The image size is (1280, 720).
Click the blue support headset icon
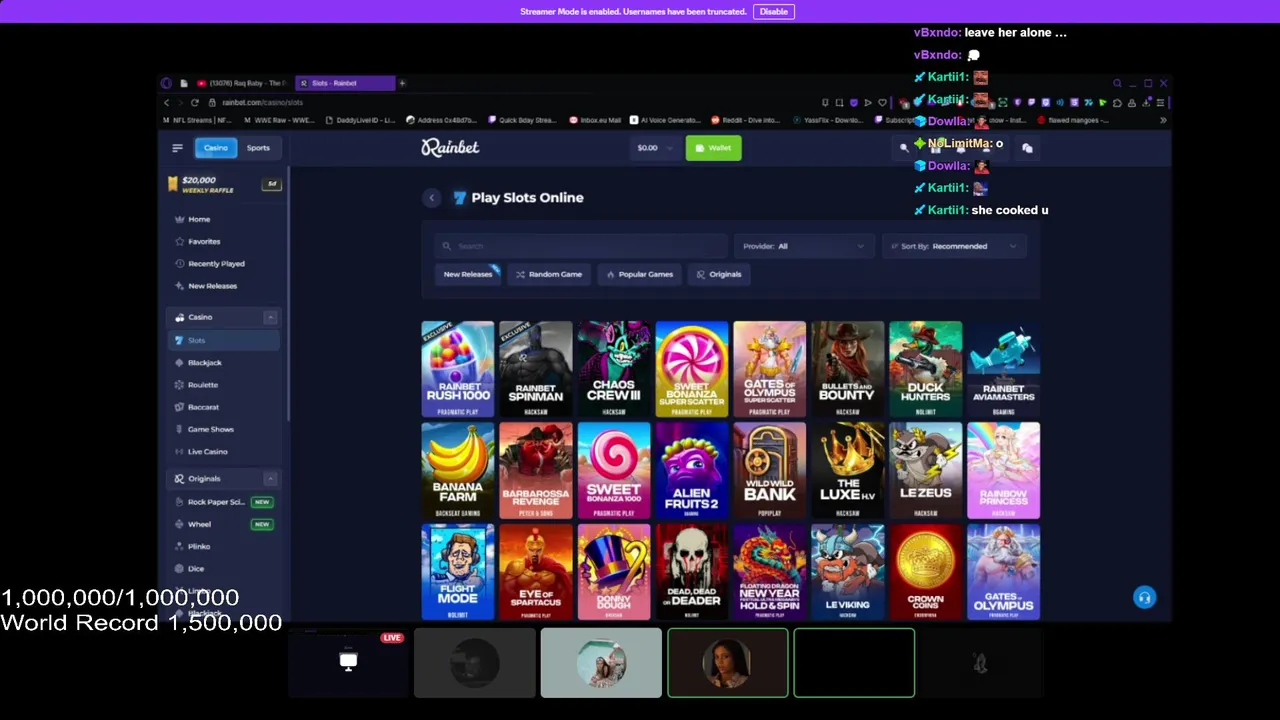point(1144,598)
